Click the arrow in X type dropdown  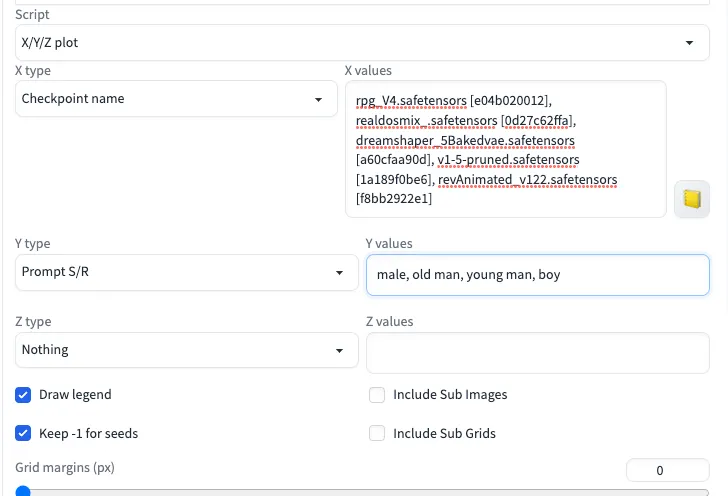319,99
